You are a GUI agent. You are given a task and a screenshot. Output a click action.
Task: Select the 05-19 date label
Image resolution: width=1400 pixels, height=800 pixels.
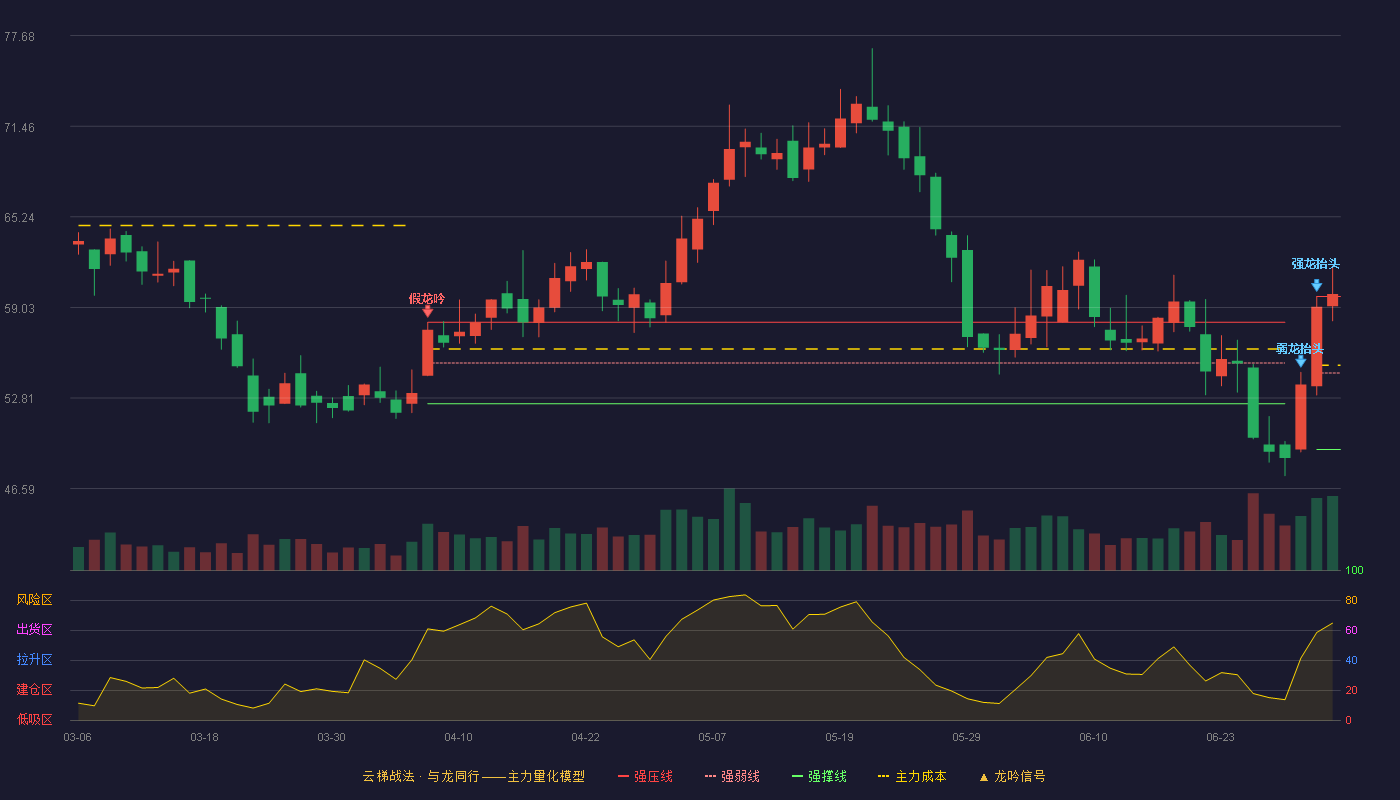(839, 737)
